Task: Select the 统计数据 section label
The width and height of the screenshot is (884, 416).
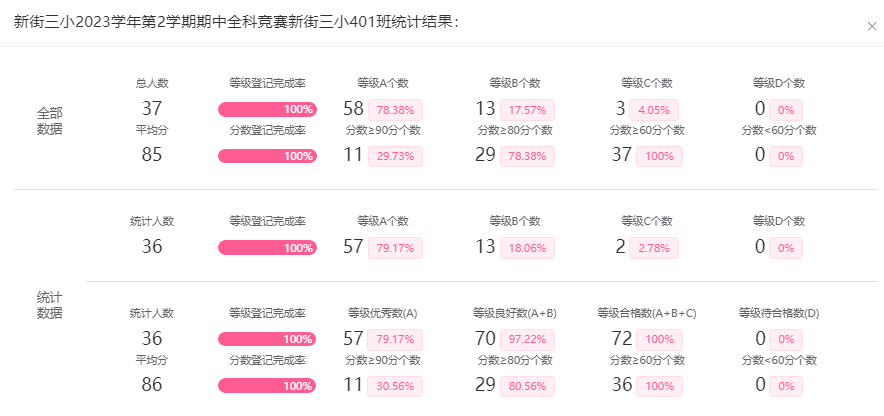Action: pos(50,305)
